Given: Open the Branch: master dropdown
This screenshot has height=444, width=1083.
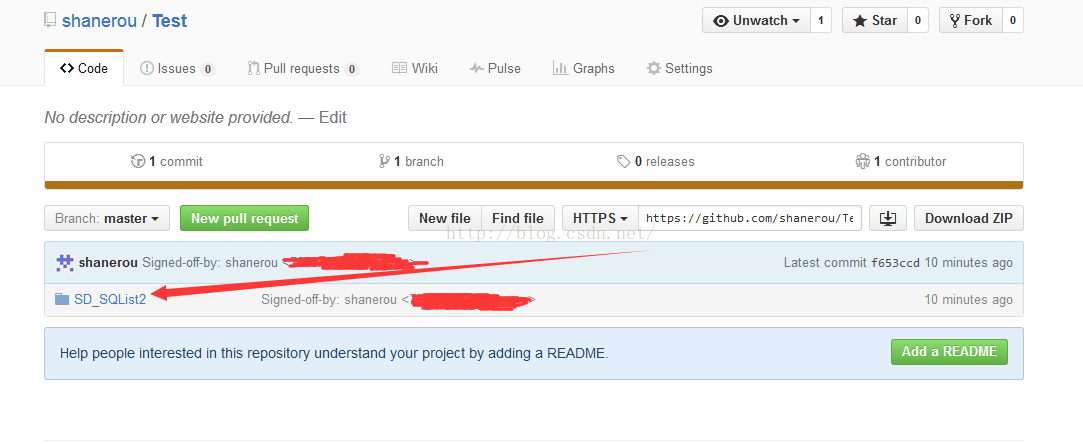Looking at the screenshot, I should 107,218.
